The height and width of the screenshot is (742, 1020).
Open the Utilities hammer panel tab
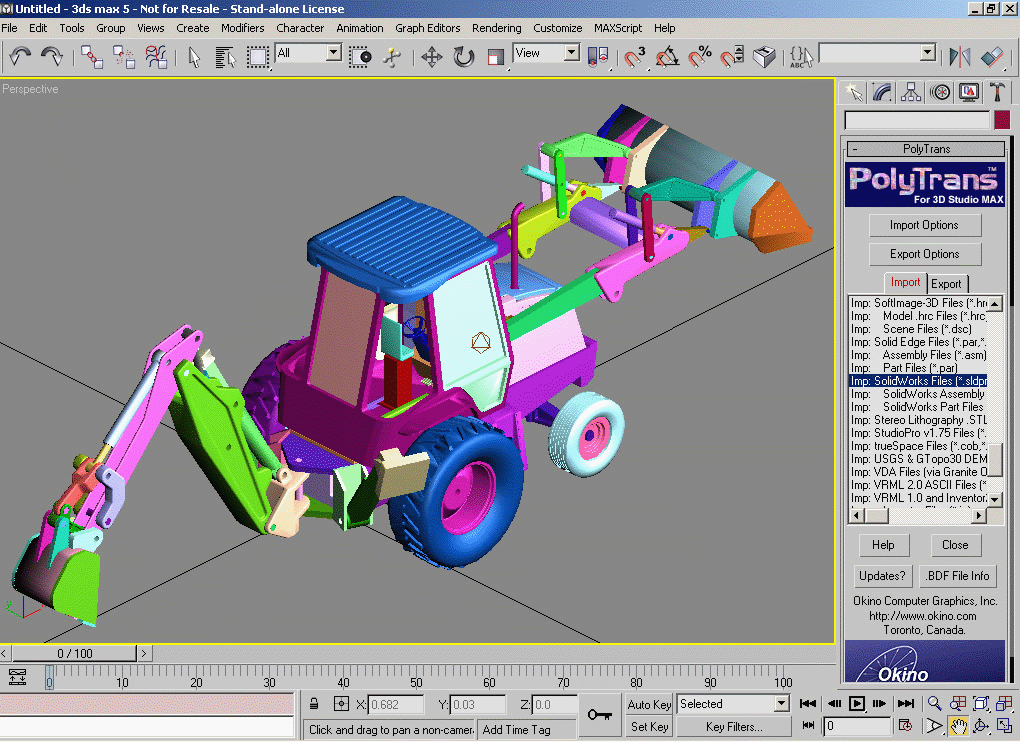click(997, 92)
